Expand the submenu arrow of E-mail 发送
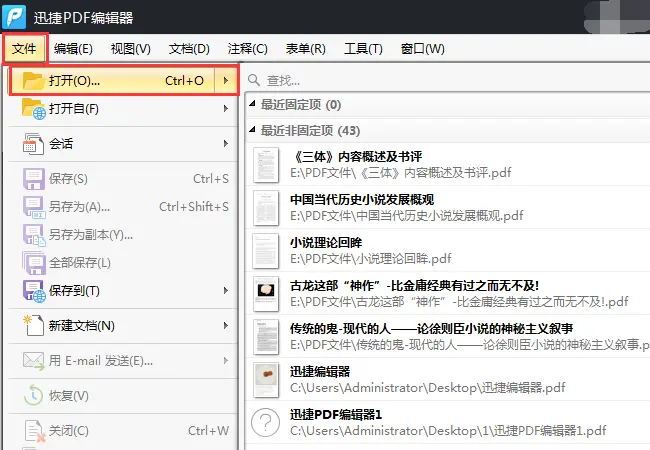The width and height of the screenshot is (650, 450). point(226,360)
